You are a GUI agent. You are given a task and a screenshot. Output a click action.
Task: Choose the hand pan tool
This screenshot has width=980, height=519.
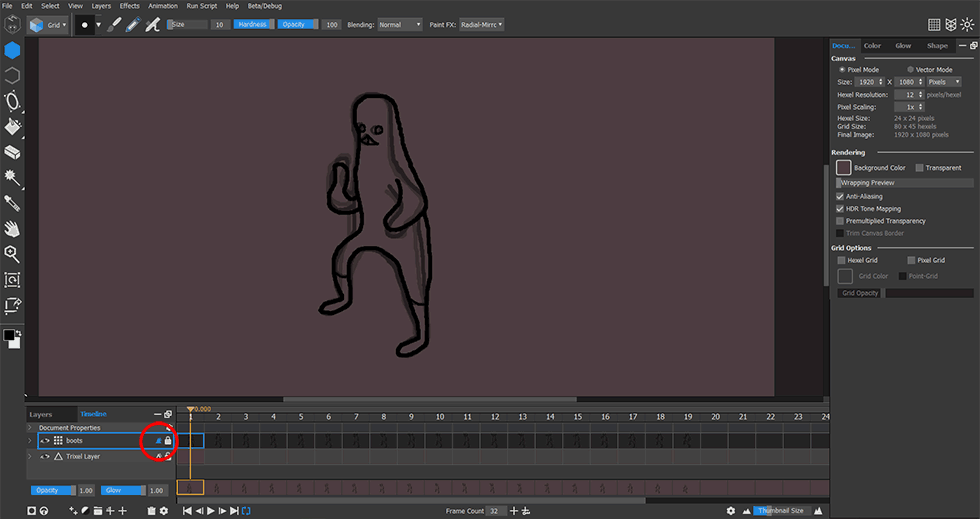pyautogui.click(x=13, y=229)
